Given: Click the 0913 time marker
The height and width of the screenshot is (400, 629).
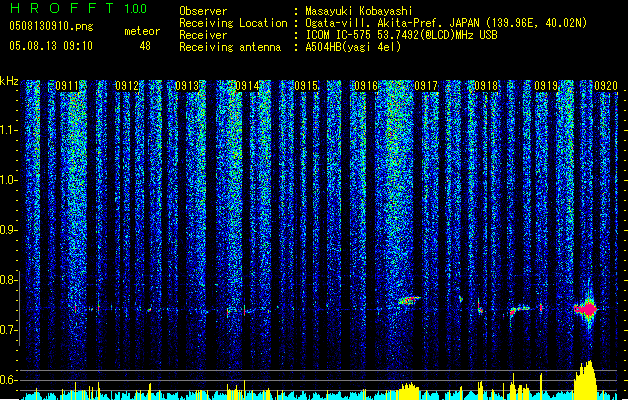Looking at the screenshot, I should point(187,86).
